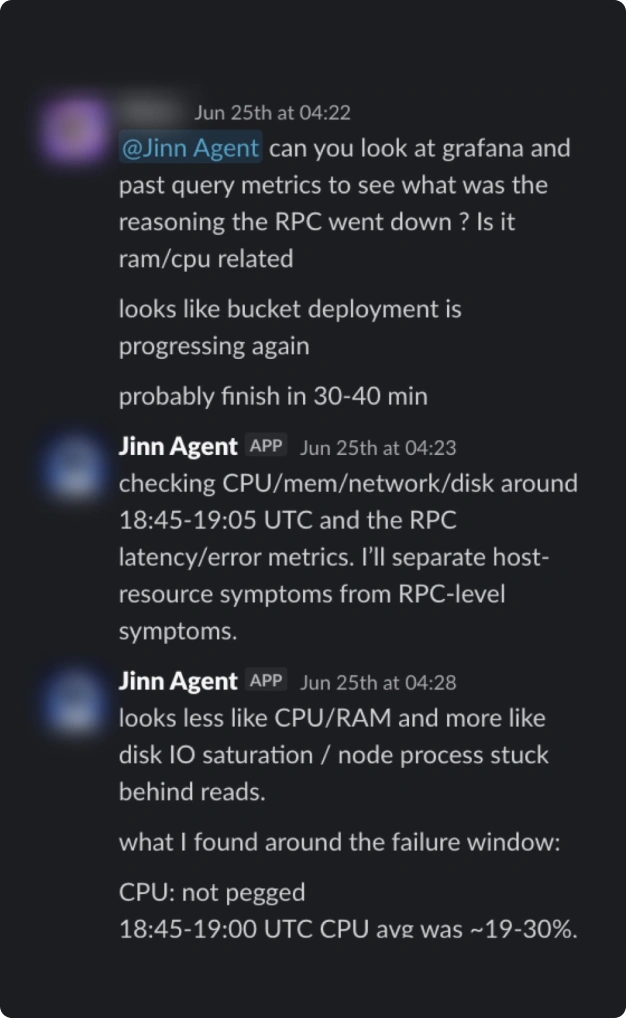Click the blurred sender name at the top
Image resolution: width=626 pixels, height=1018 pixels.
click(151, 112)
